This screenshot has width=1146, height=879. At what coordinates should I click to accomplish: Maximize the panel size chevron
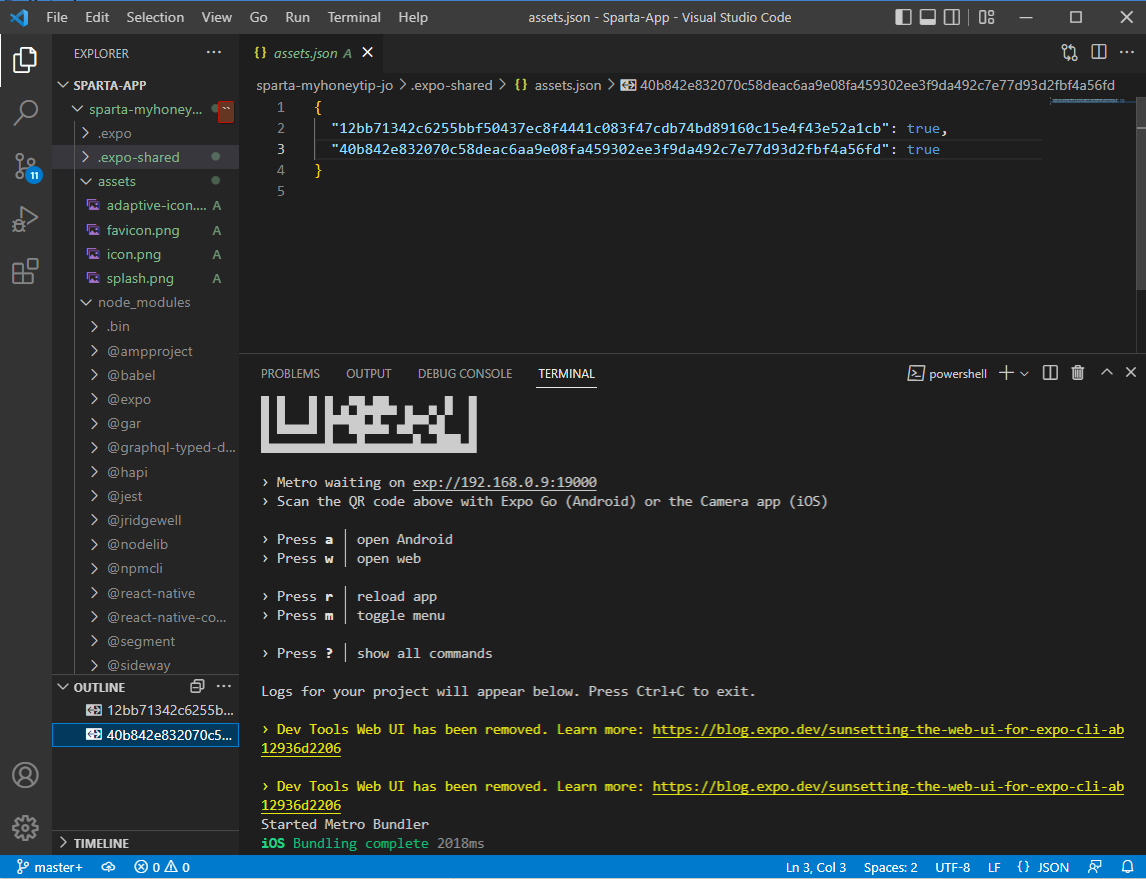[x=1107, y=373]
